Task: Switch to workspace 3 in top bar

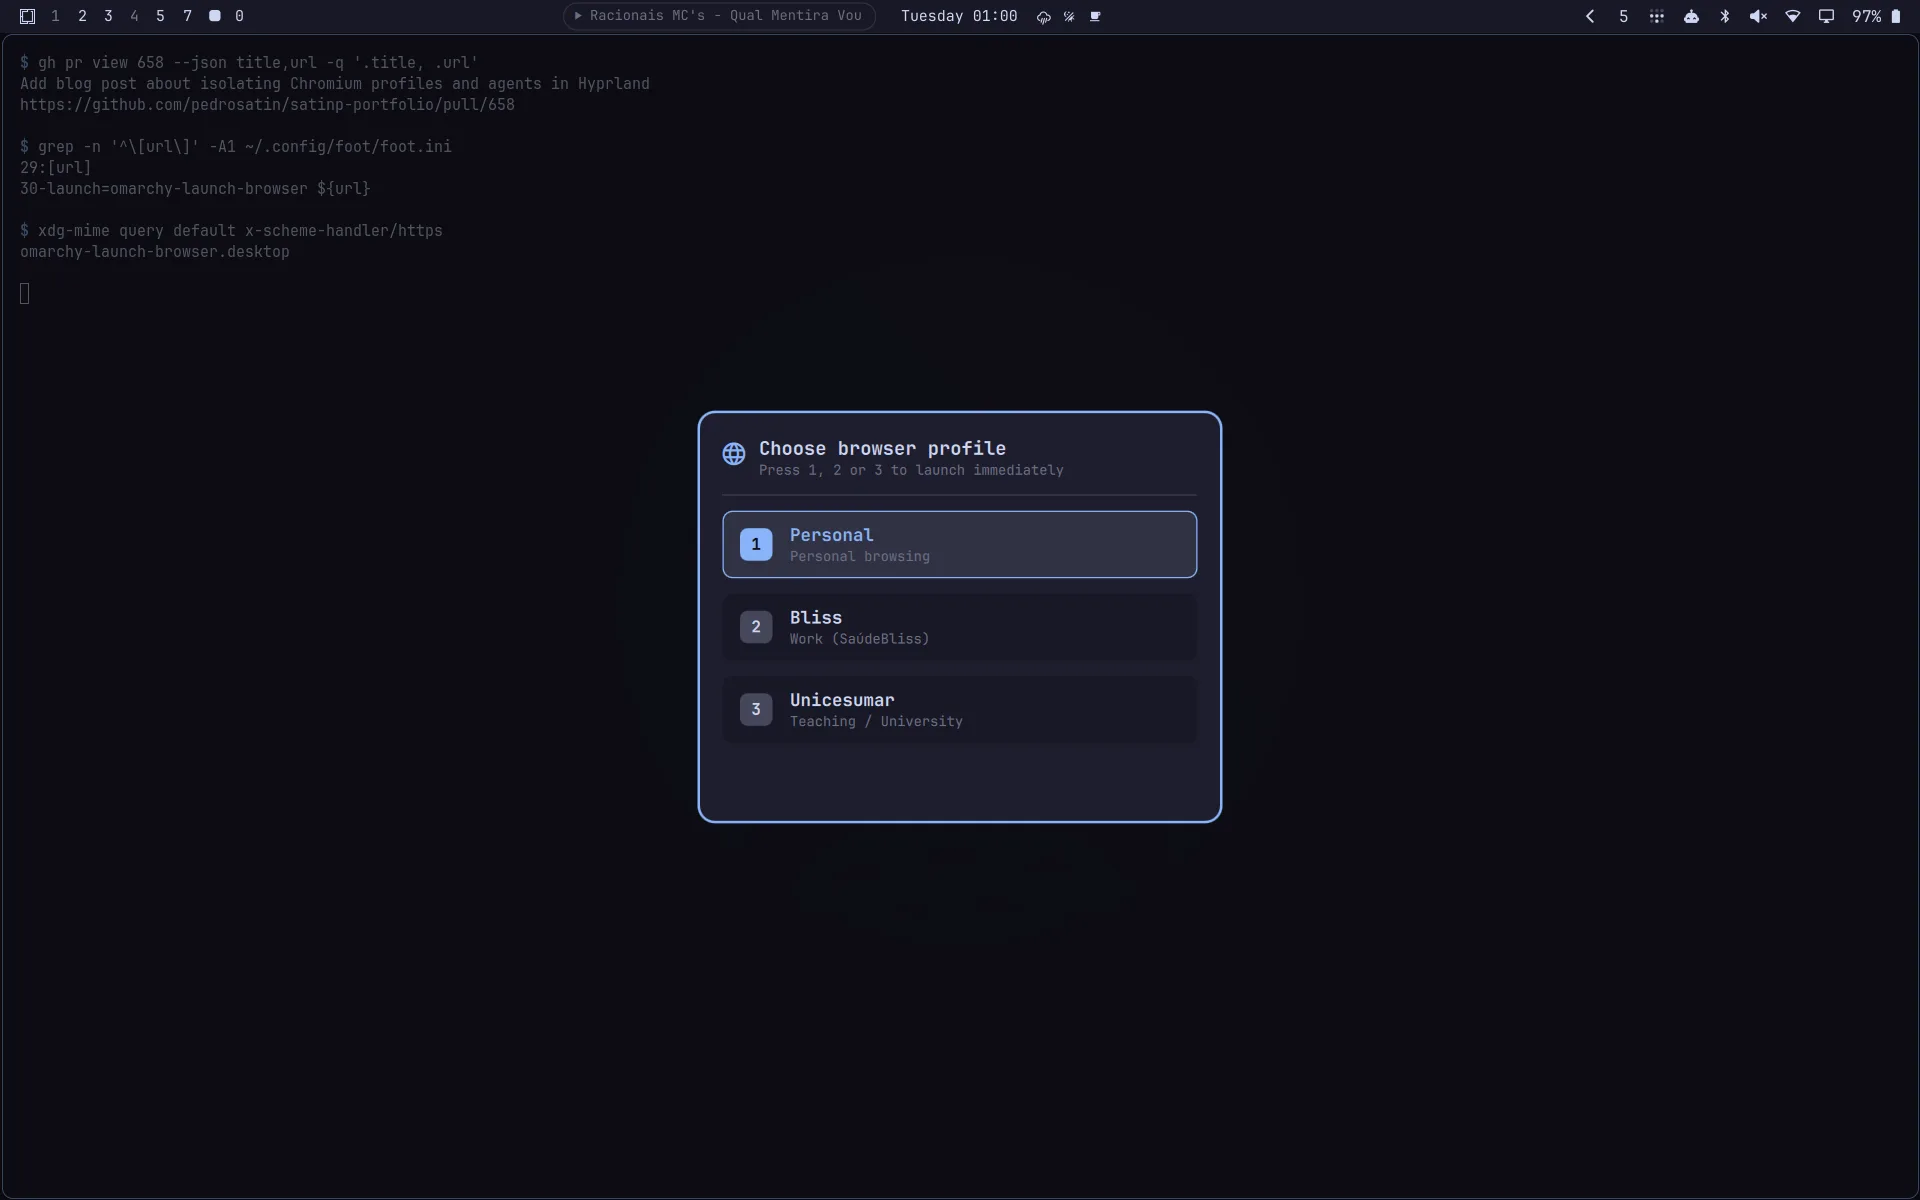Action: [108, 16]
